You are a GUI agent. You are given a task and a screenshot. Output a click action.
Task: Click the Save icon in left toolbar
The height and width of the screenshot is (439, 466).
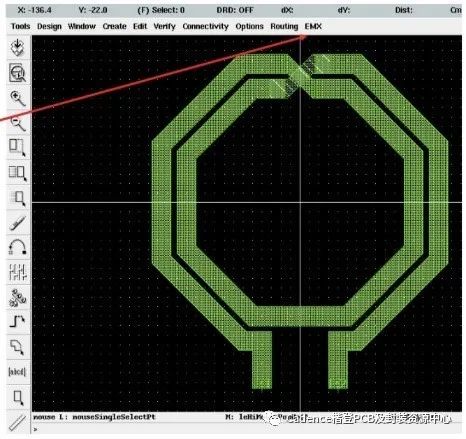[17, 47]
